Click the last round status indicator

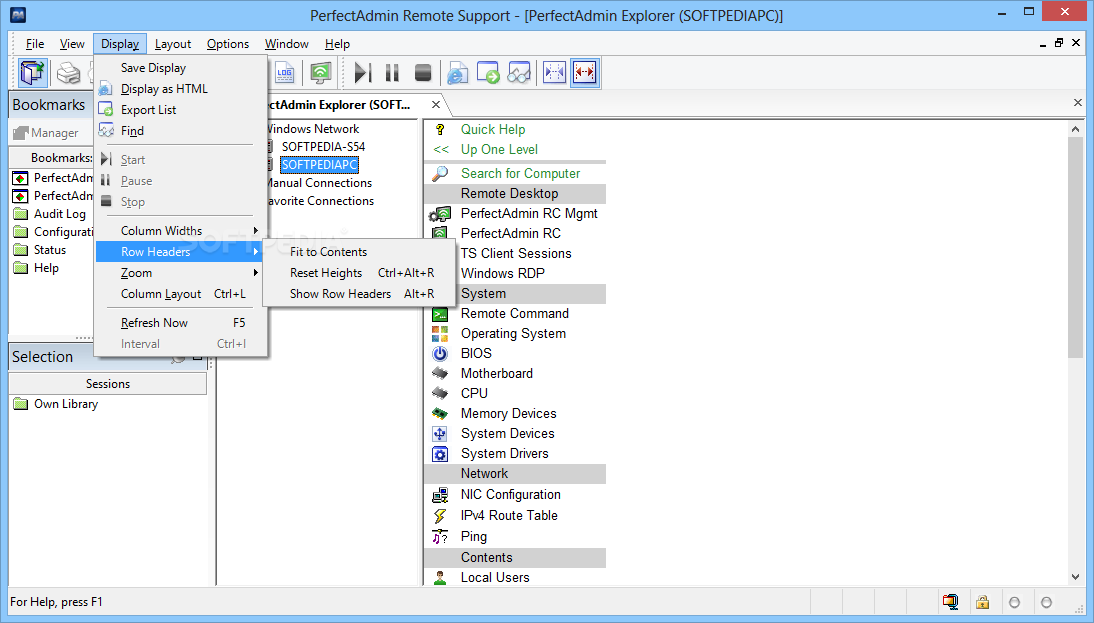pyautogui.click(x=1046, y=602)
